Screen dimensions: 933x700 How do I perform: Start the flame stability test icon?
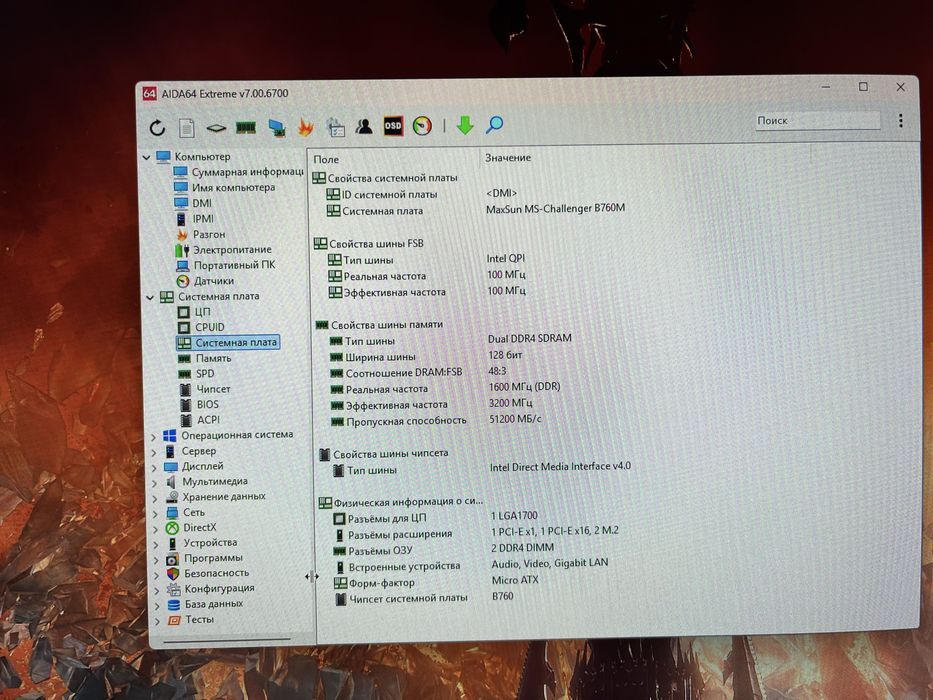click(x=306, y=127)
